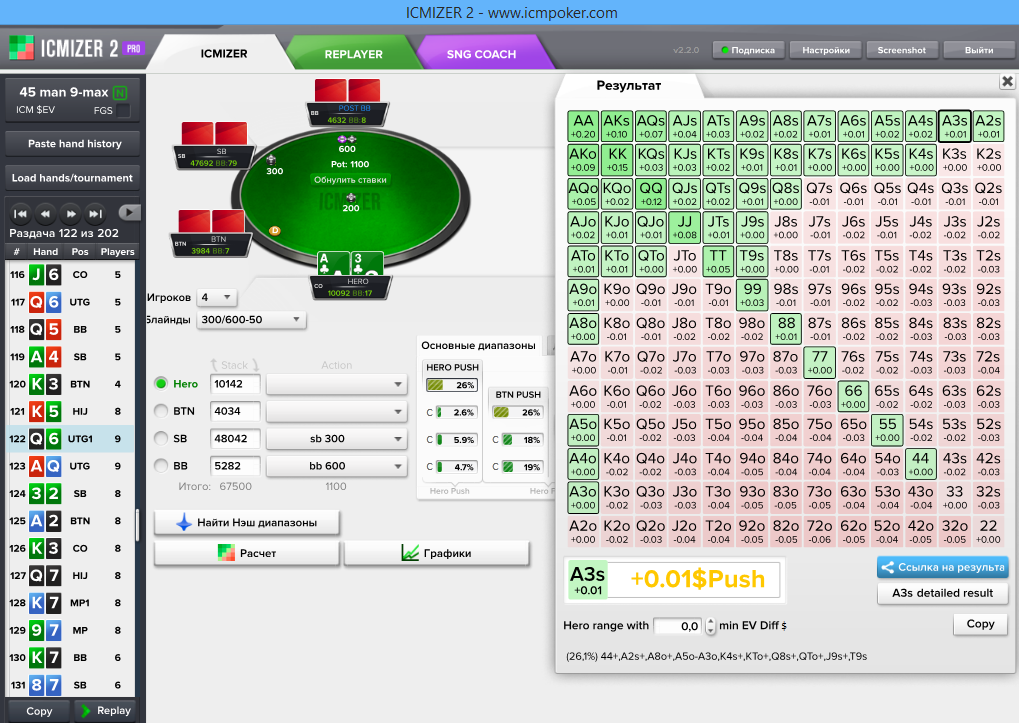Open the sb 300 action dropdown
1019x723 pixels.
coord(337,438)
